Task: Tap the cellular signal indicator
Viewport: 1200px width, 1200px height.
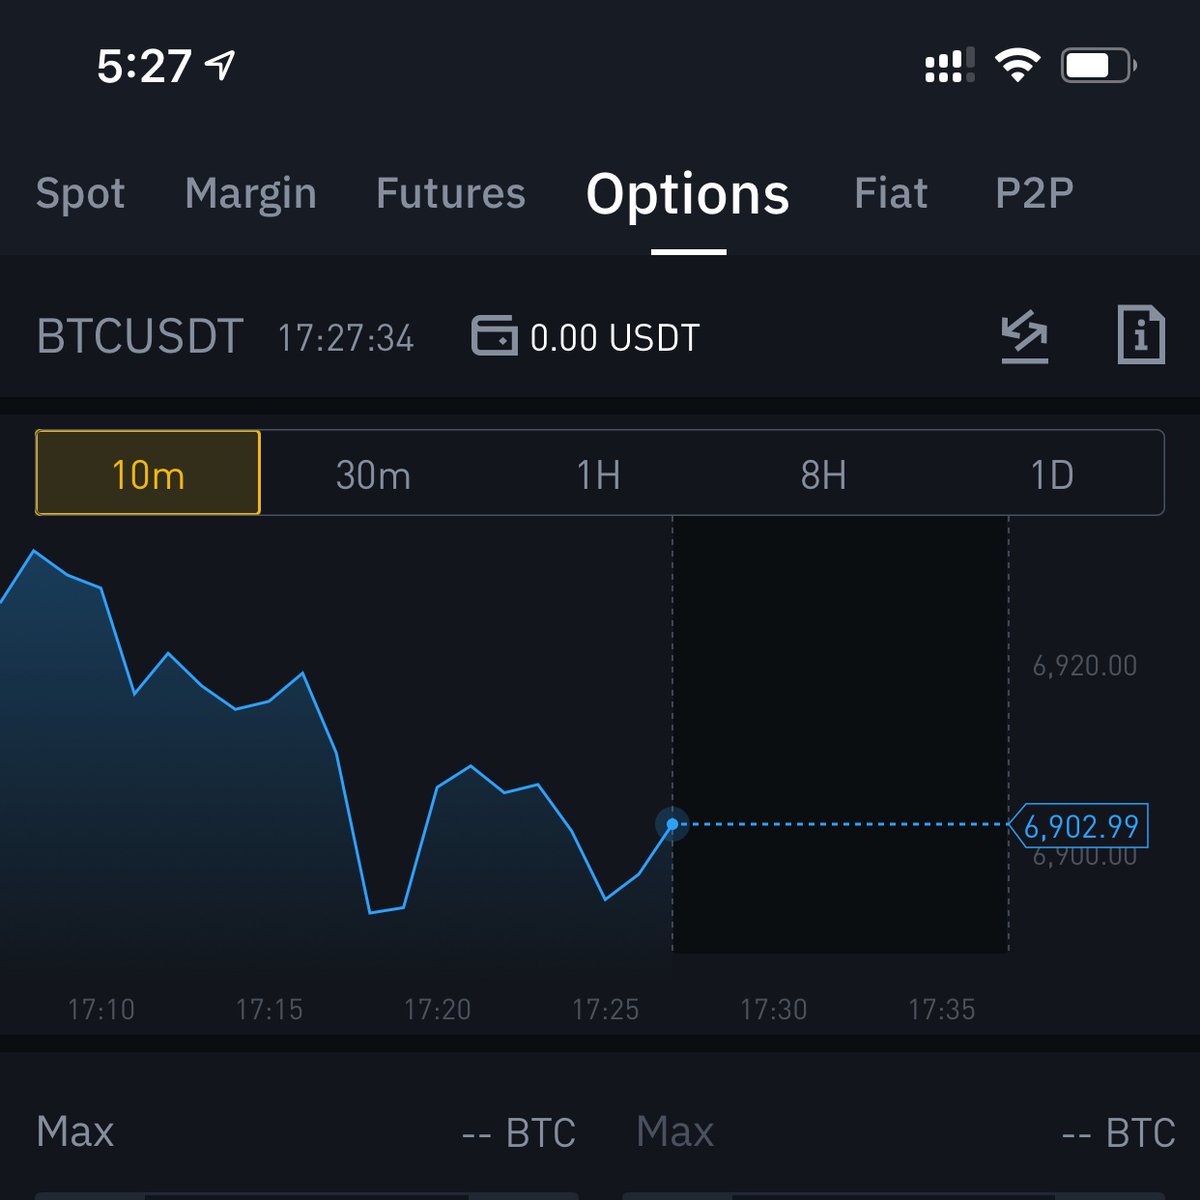Action: [x=949, y=67]
